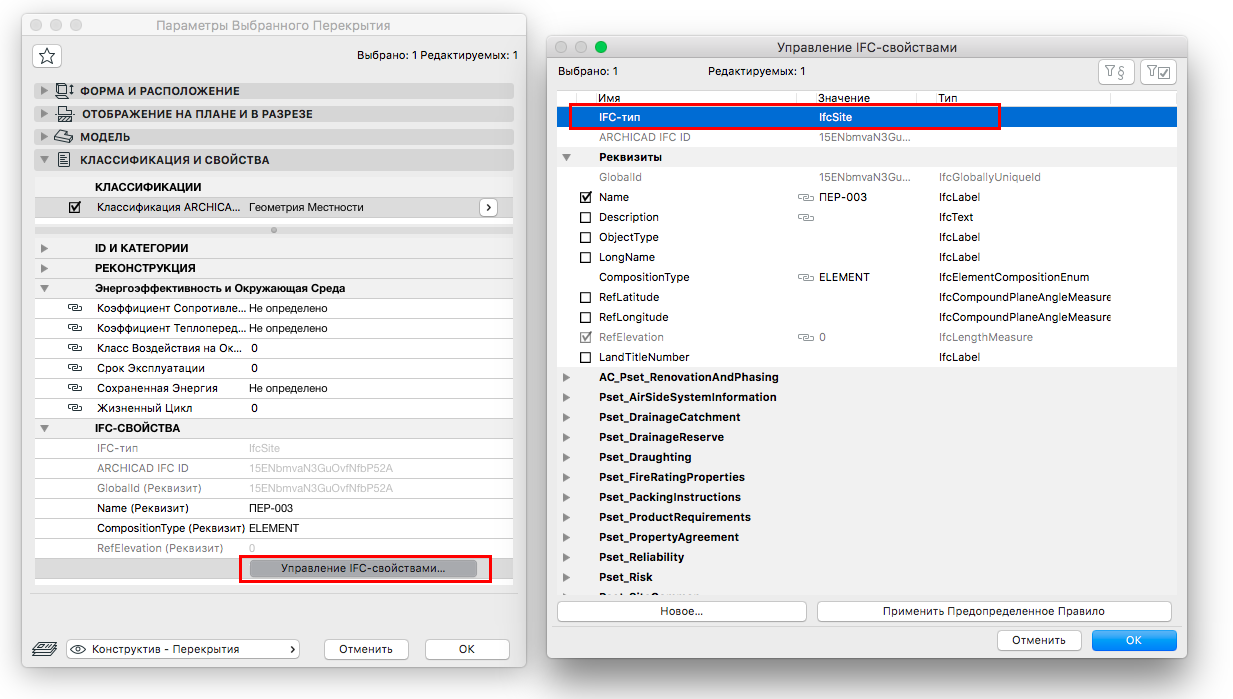Click OK in Параметры Перекрытия window

(x=467, y=649)
